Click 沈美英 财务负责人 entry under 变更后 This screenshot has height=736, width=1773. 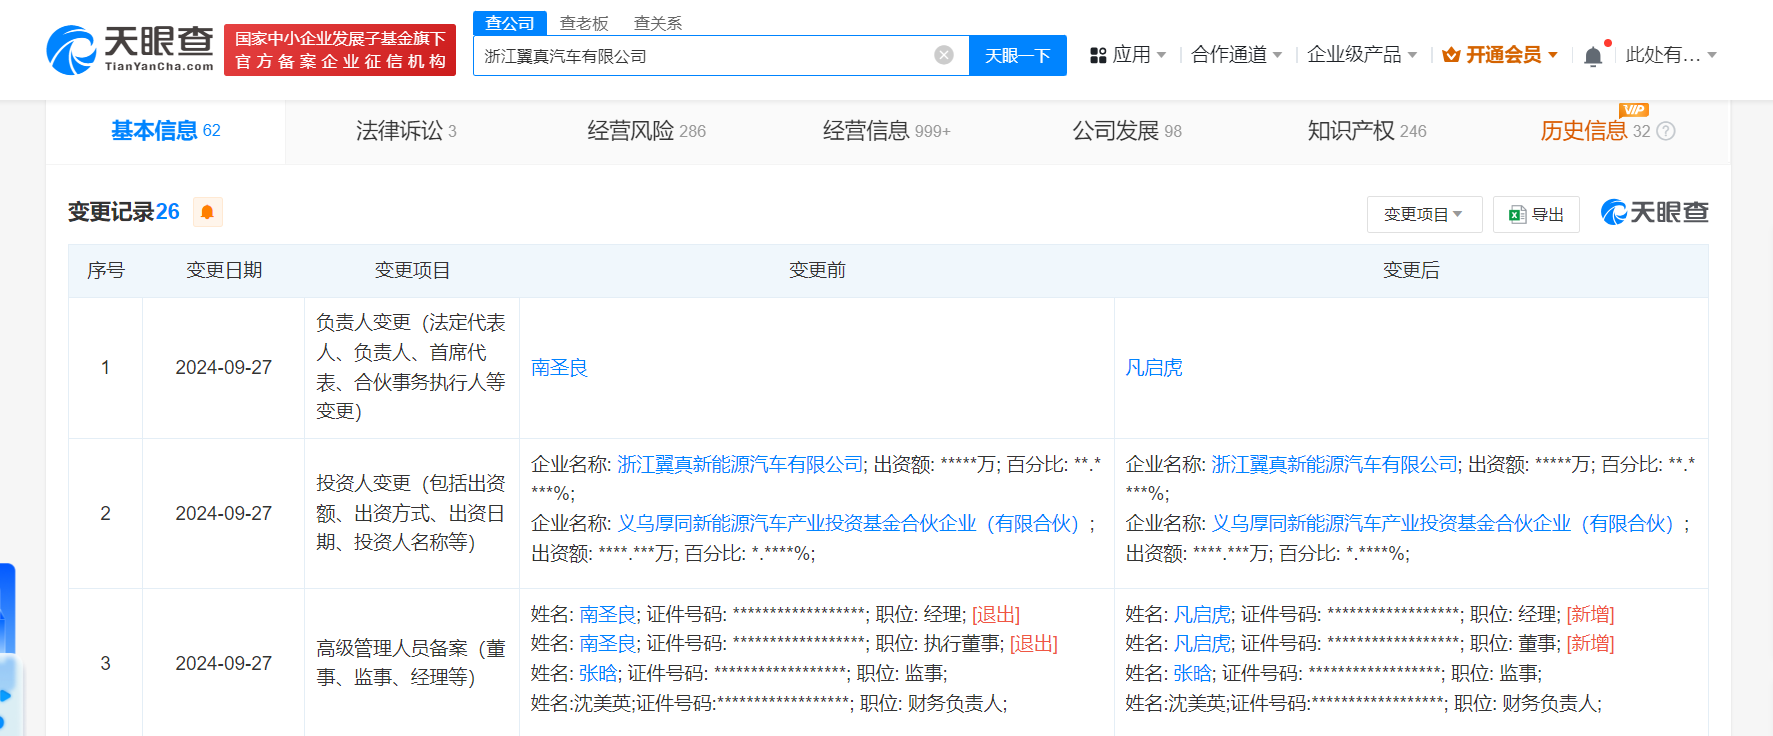tap(1363, 703)
